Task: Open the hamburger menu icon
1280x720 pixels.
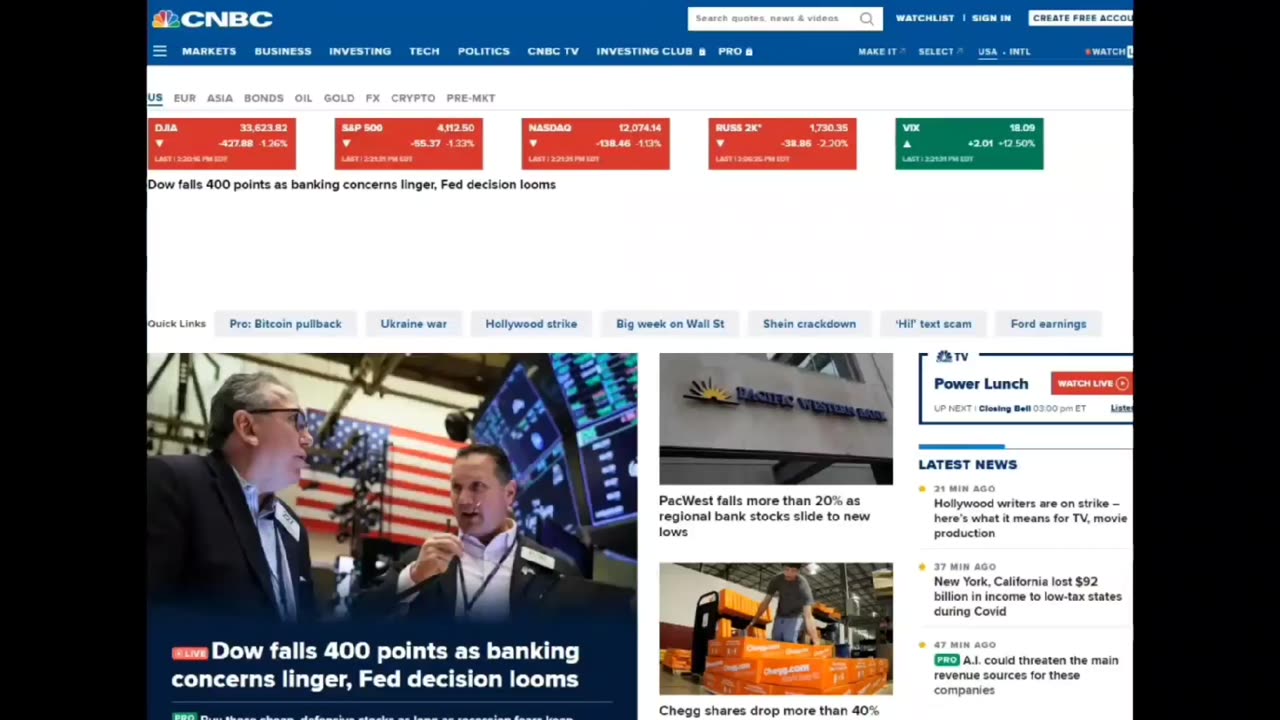Action: [x=160, y=51]
